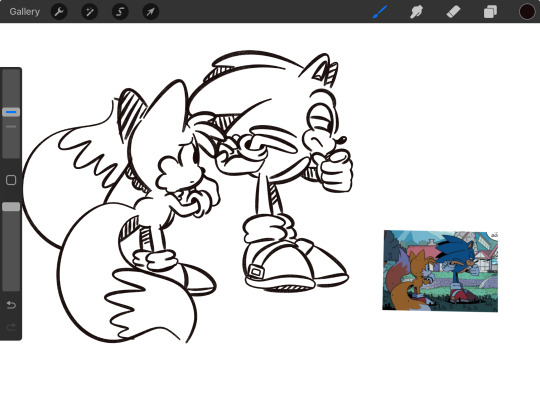Open the active color swatch
Viewport: 540px width, 405px height.
[527, 12]
